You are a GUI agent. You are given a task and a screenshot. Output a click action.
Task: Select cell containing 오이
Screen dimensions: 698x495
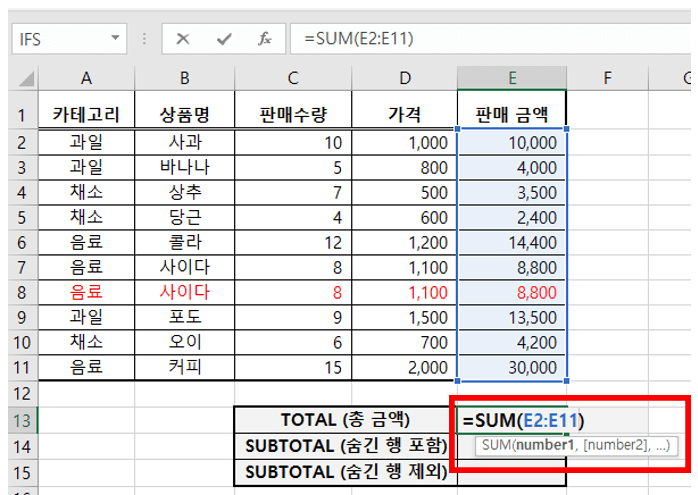point(184,342)
